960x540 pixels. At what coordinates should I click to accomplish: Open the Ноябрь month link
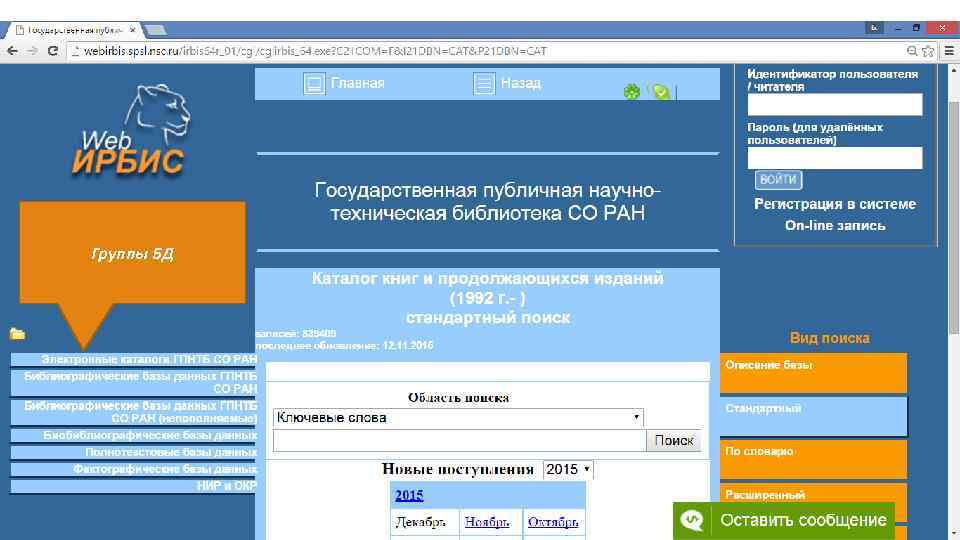487,522
